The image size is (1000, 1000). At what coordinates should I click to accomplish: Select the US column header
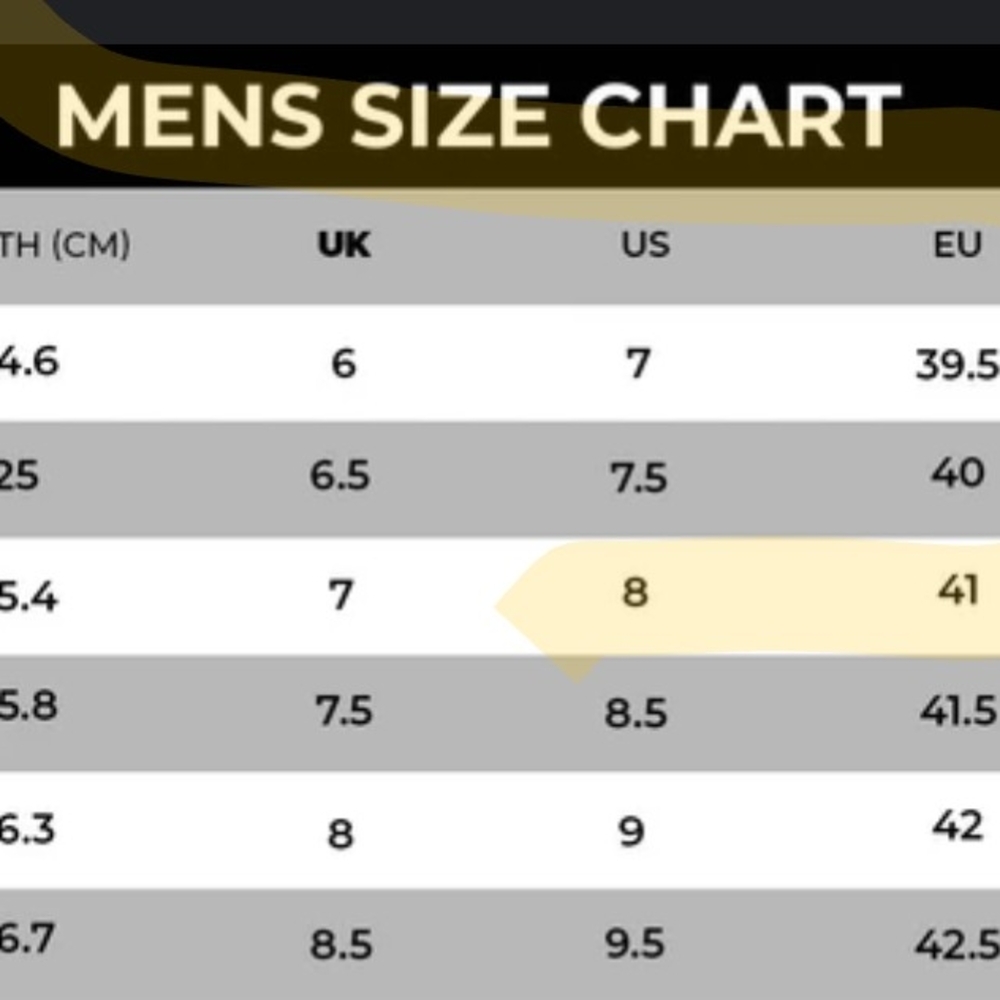tap(645, 244)
